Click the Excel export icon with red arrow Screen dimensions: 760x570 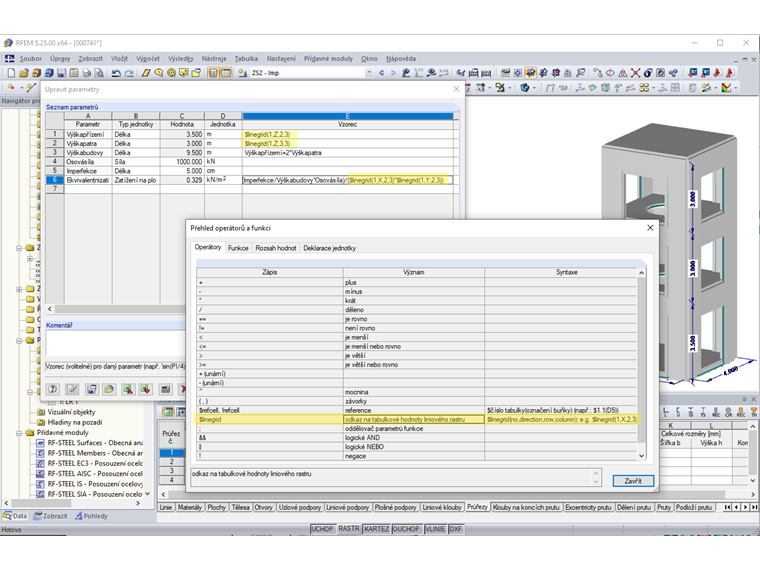click(x=128, y=389)
